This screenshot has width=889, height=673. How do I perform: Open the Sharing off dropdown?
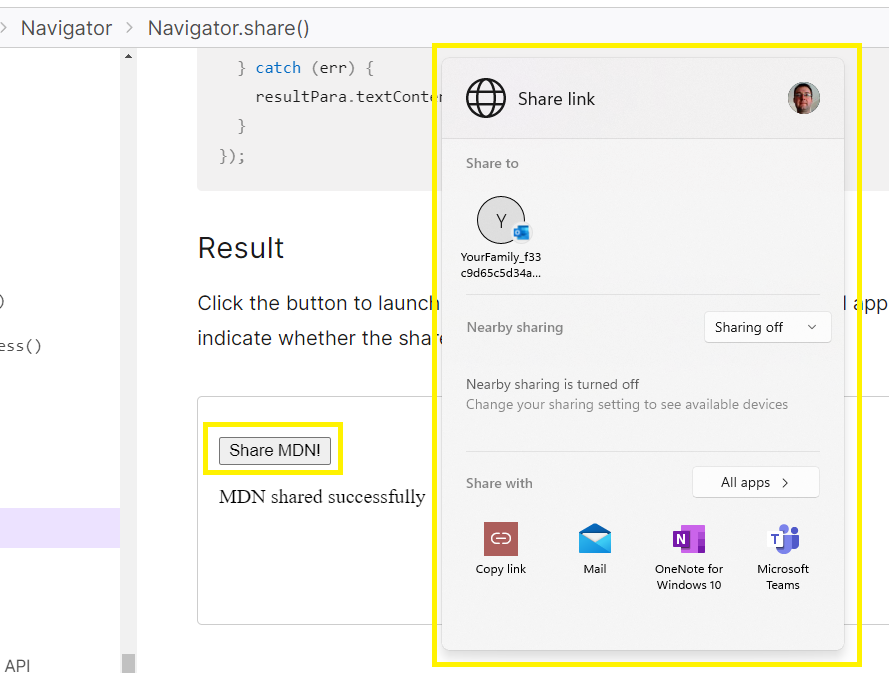(x=767, y=327)
